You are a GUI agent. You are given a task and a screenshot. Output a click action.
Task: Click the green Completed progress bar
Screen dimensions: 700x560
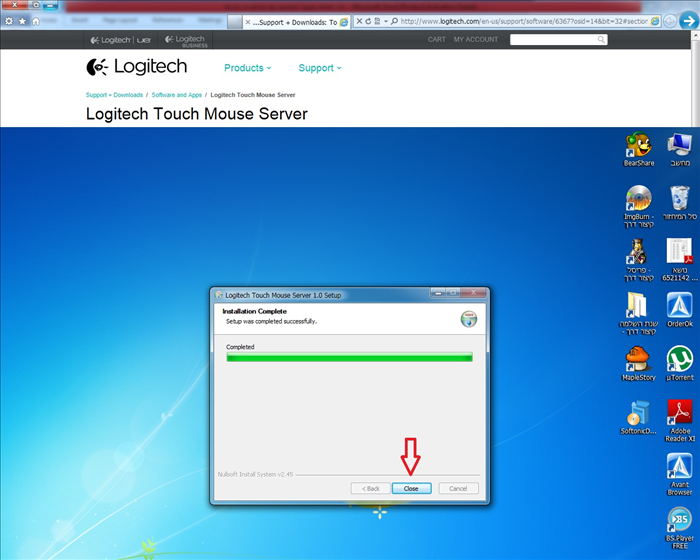(x=349, y=357)
